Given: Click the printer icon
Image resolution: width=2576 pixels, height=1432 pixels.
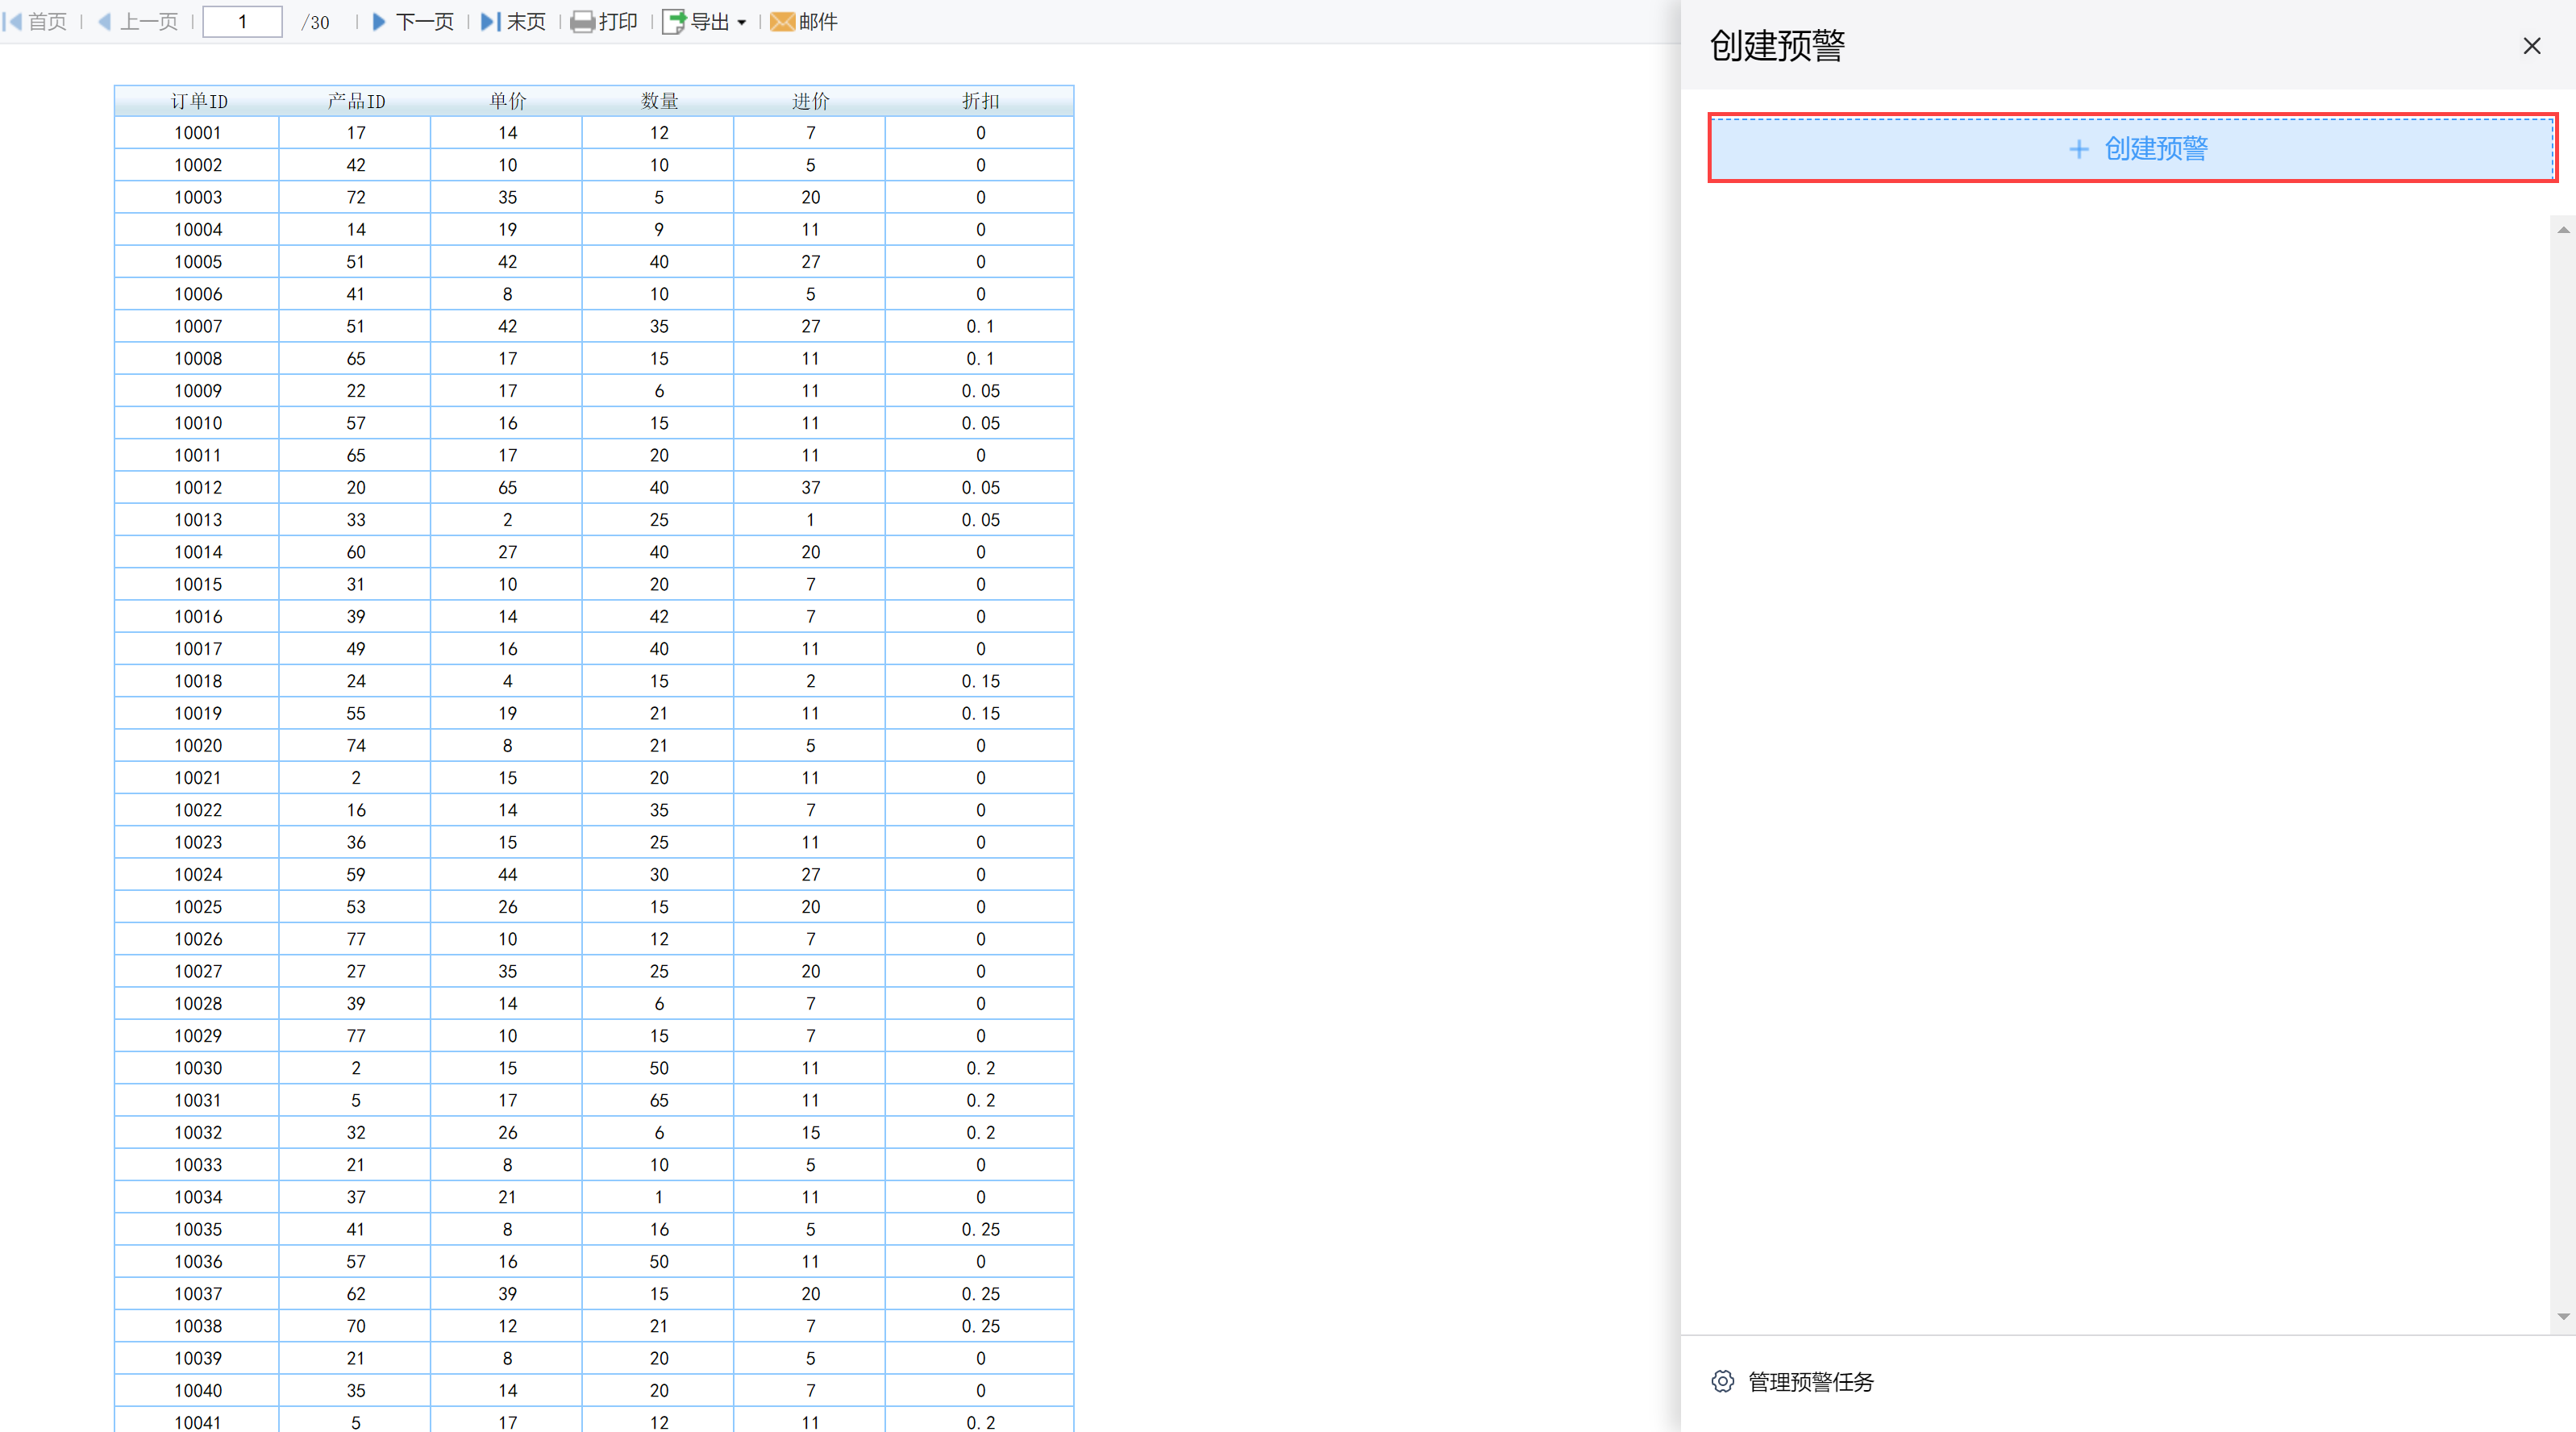Looking at the screenshot, I should point(582,22).
